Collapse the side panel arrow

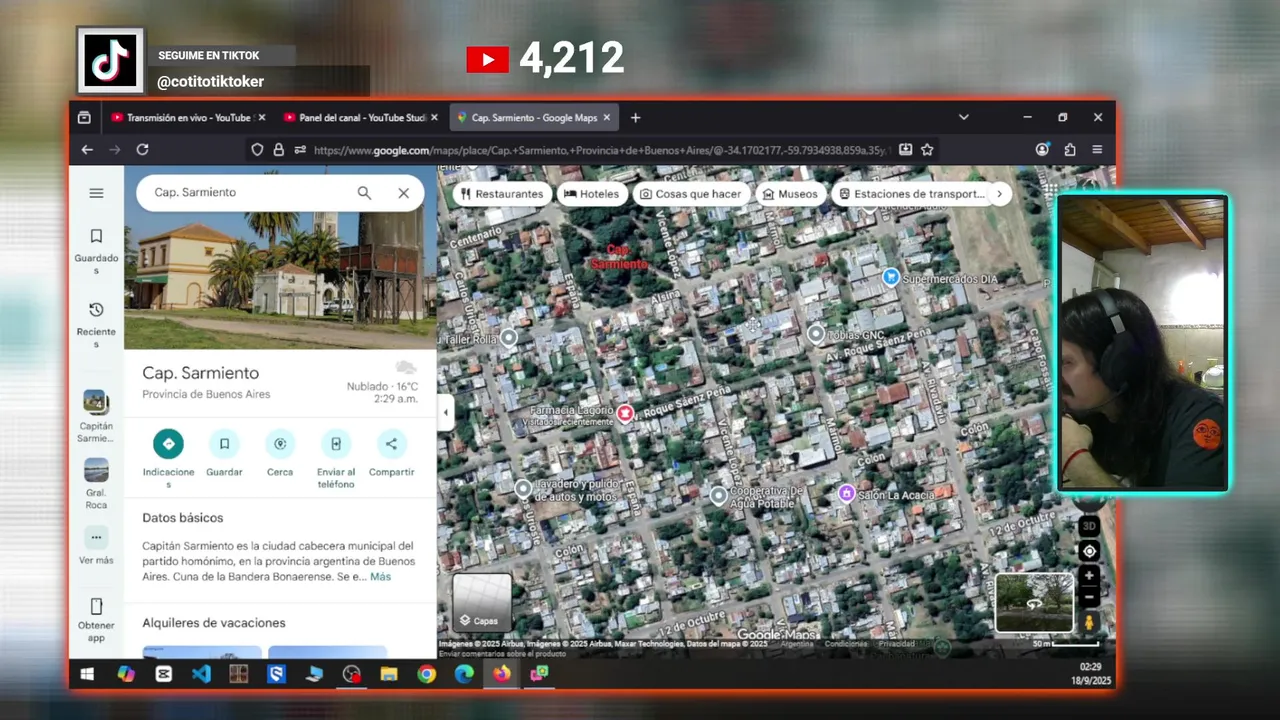pos(445,412)
